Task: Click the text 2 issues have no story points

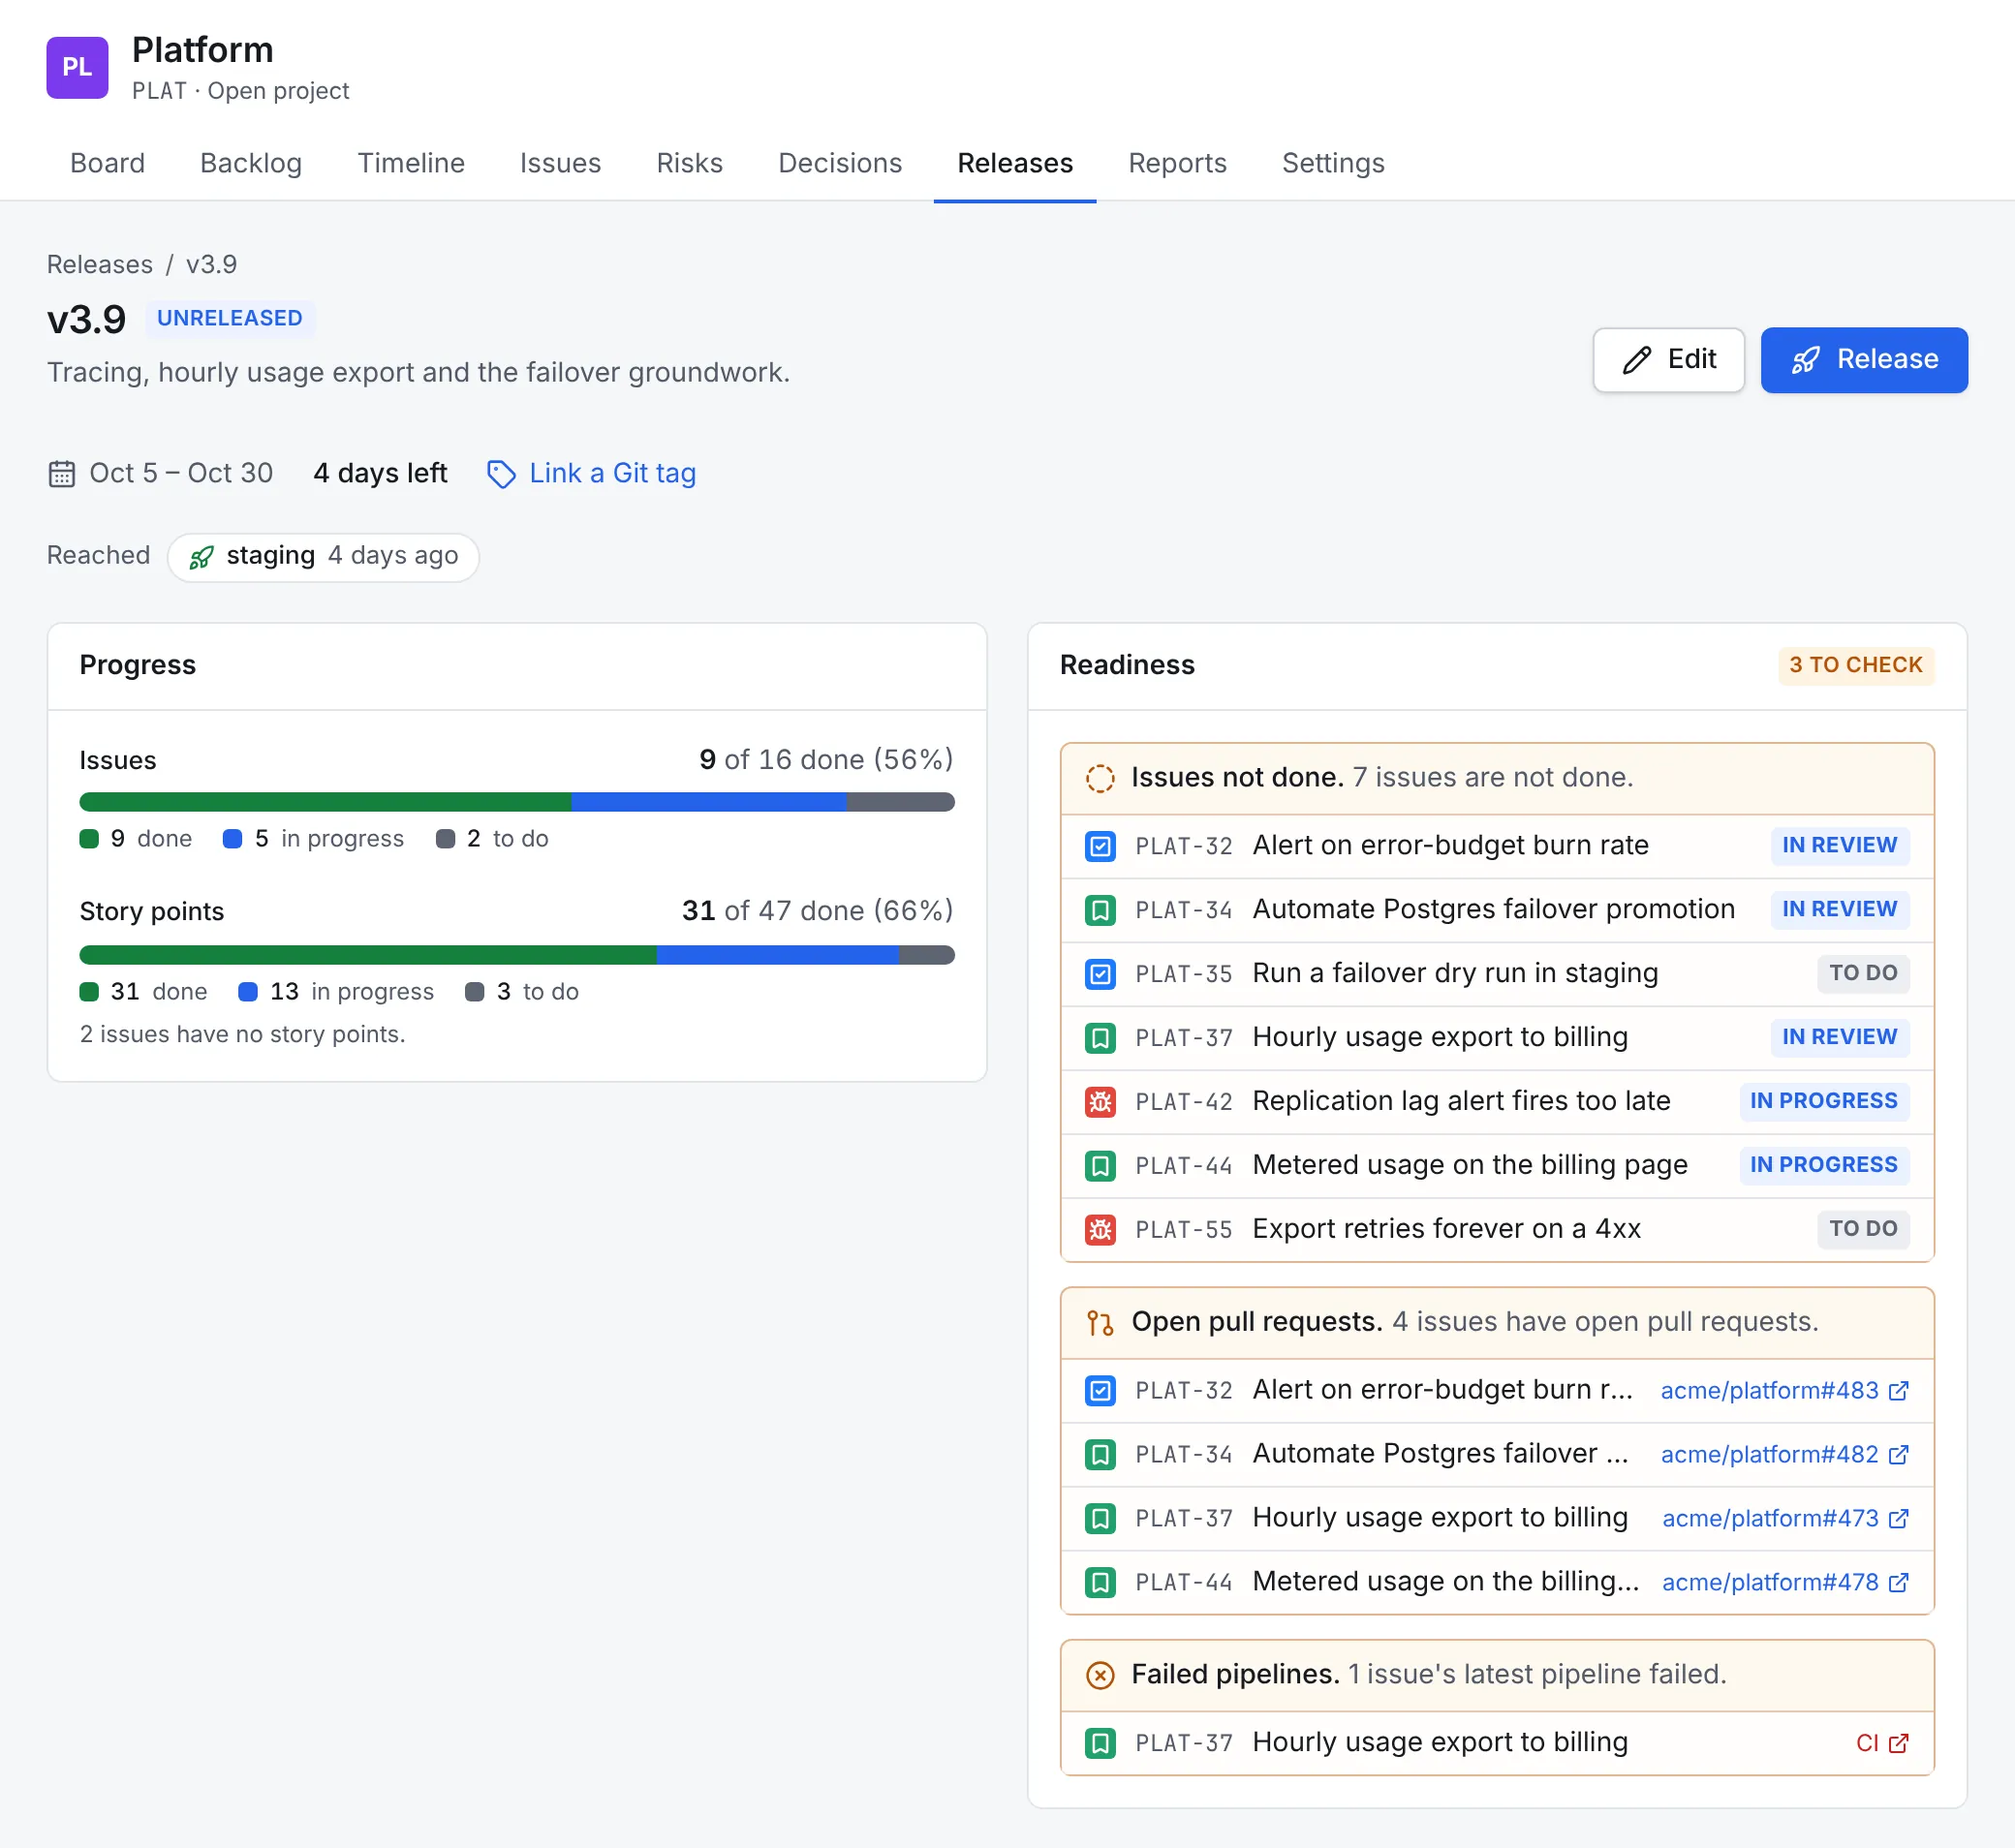Action: [x=243, y=1034]
